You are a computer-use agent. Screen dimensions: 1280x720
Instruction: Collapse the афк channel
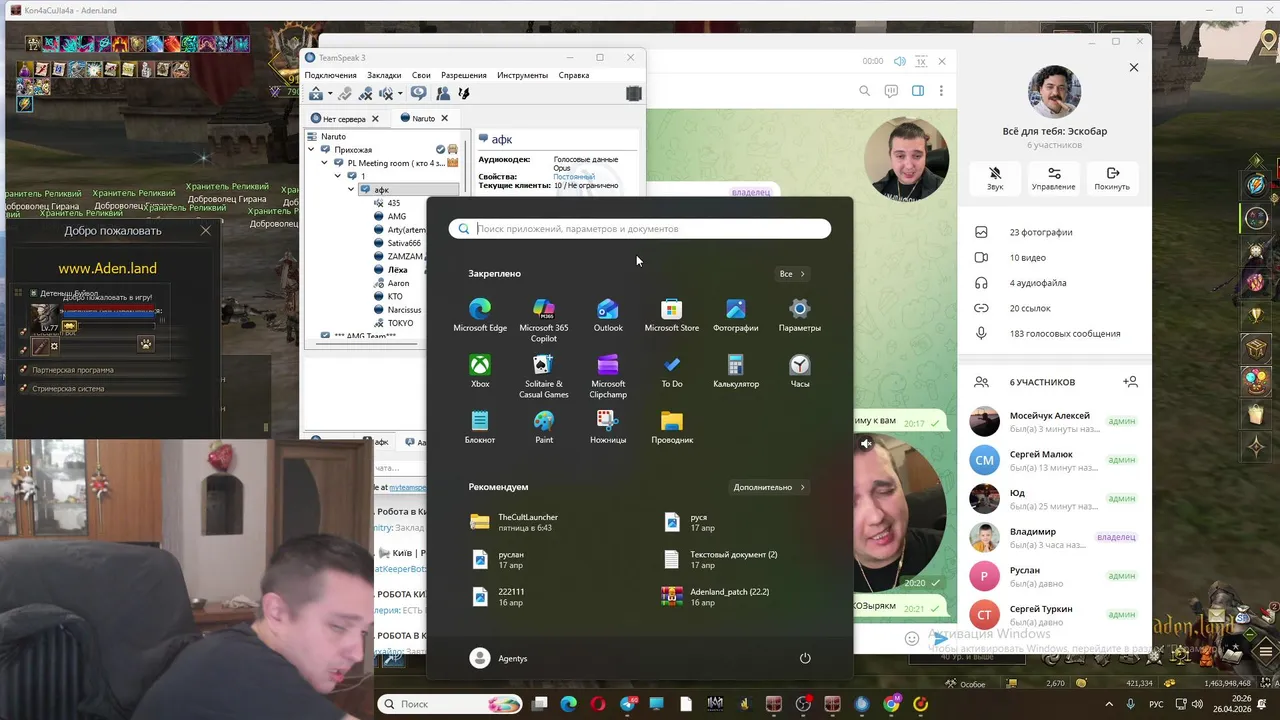pos(351,189)
